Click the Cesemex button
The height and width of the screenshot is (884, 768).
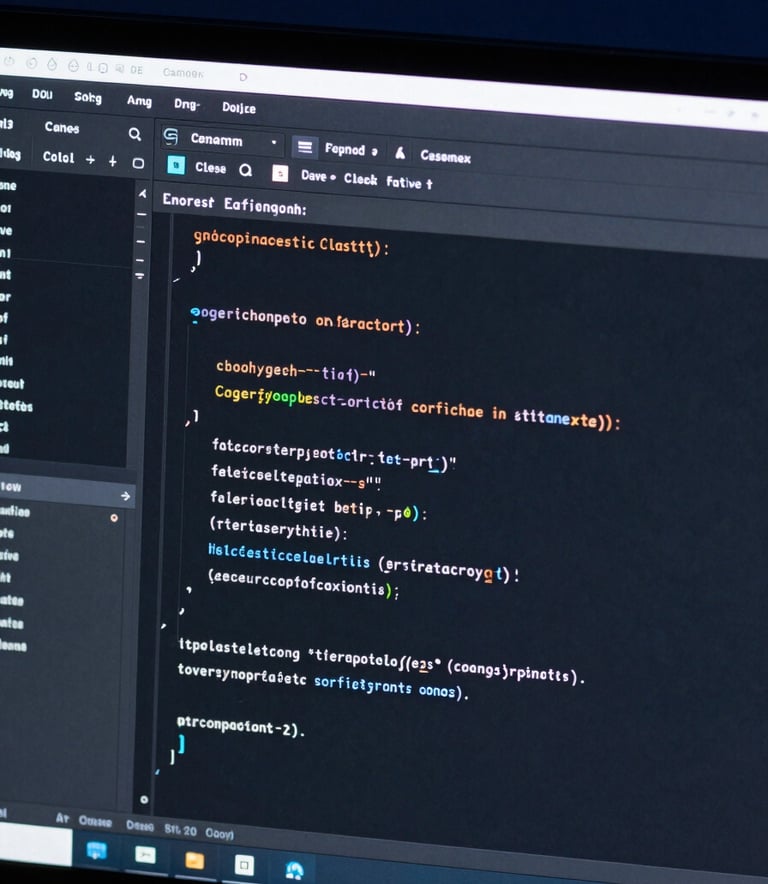(445, 156)
